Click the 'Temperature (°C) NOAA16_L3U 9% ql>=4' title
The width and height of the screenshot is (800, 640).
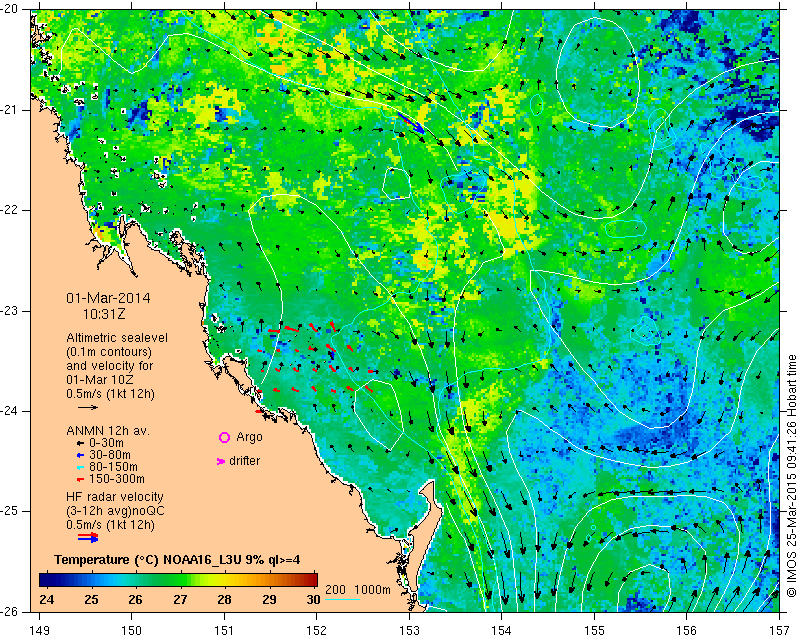[177, 560]
